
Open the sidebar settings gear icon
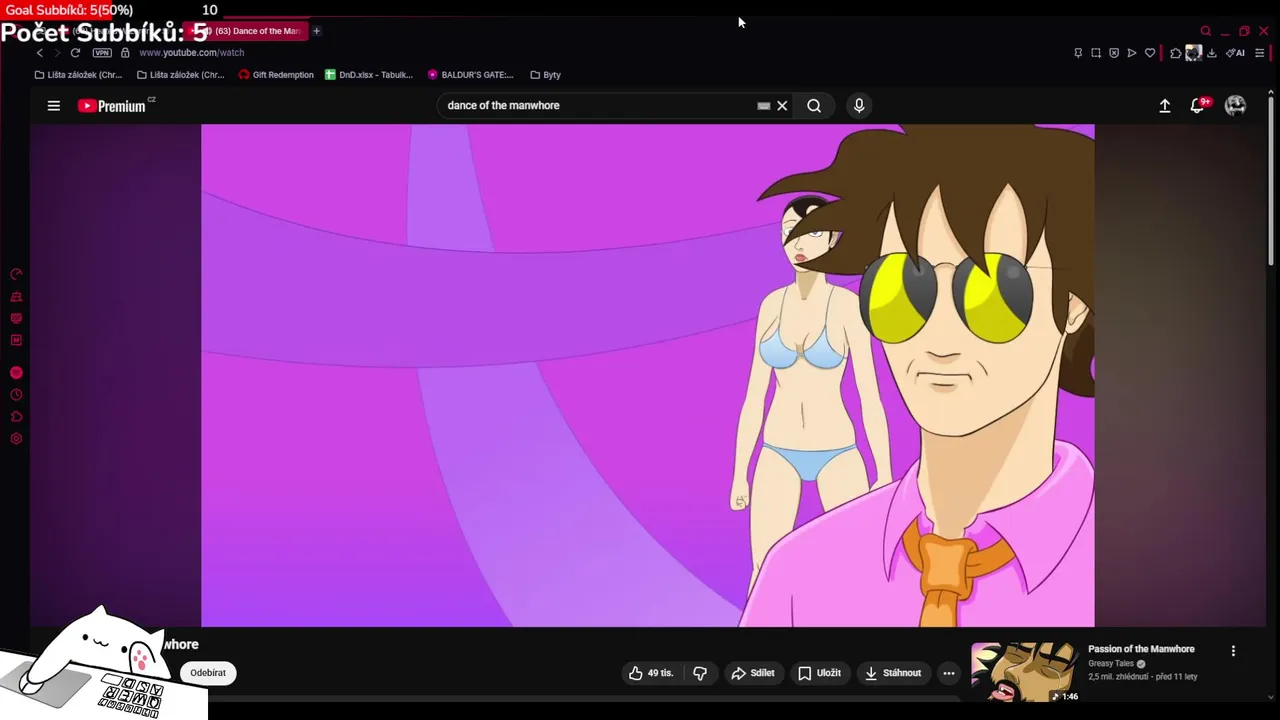(16, 439)
